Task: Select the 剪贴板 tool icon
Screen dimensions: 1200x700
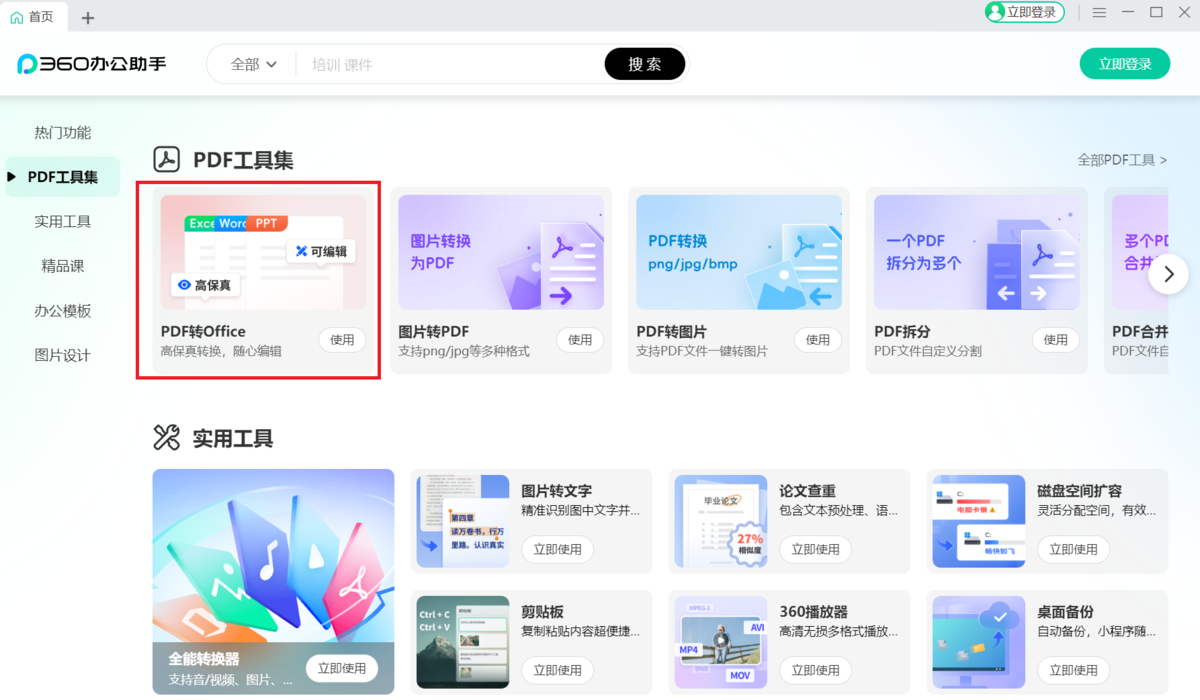Action: [462, 641]
